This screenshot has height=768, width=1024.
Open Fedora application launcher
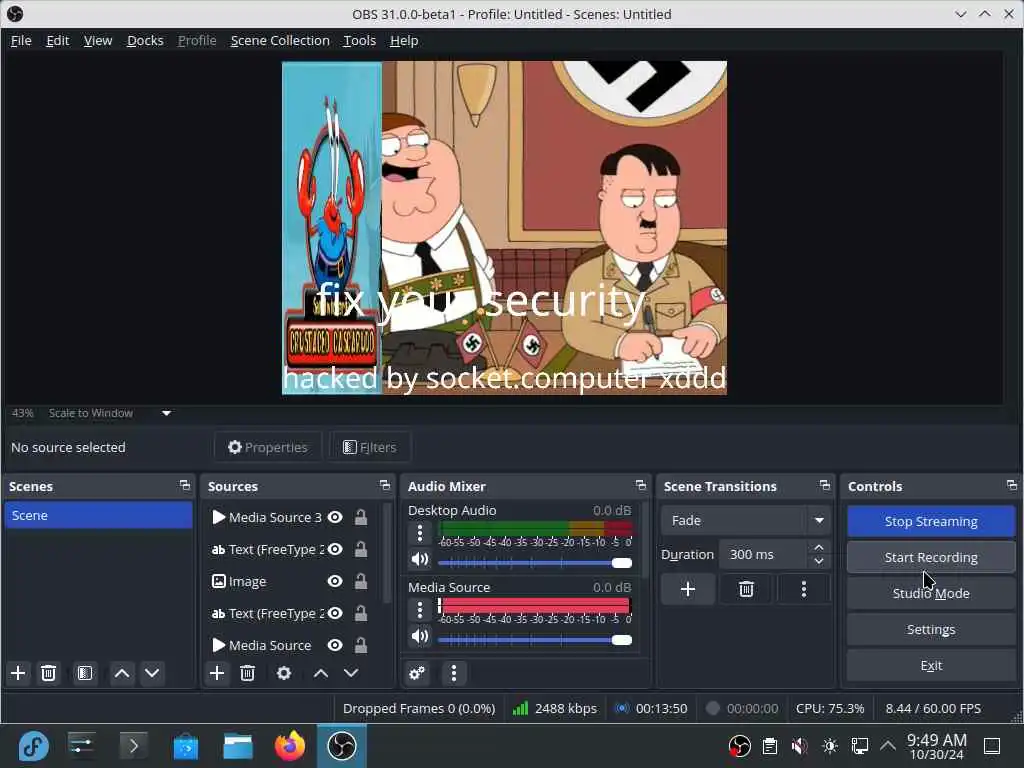click(x=33, y=746)
